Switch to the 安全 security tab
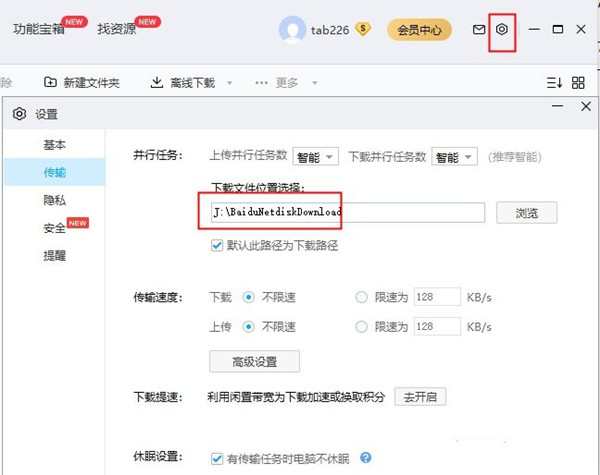Screen dimensions: 600x475 55,228
